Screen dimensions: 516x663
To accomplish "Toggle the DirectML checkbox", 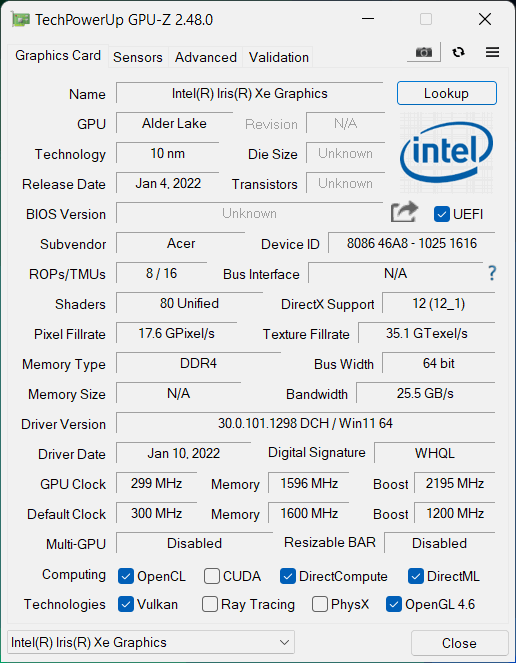I will [x=416, y=576].
